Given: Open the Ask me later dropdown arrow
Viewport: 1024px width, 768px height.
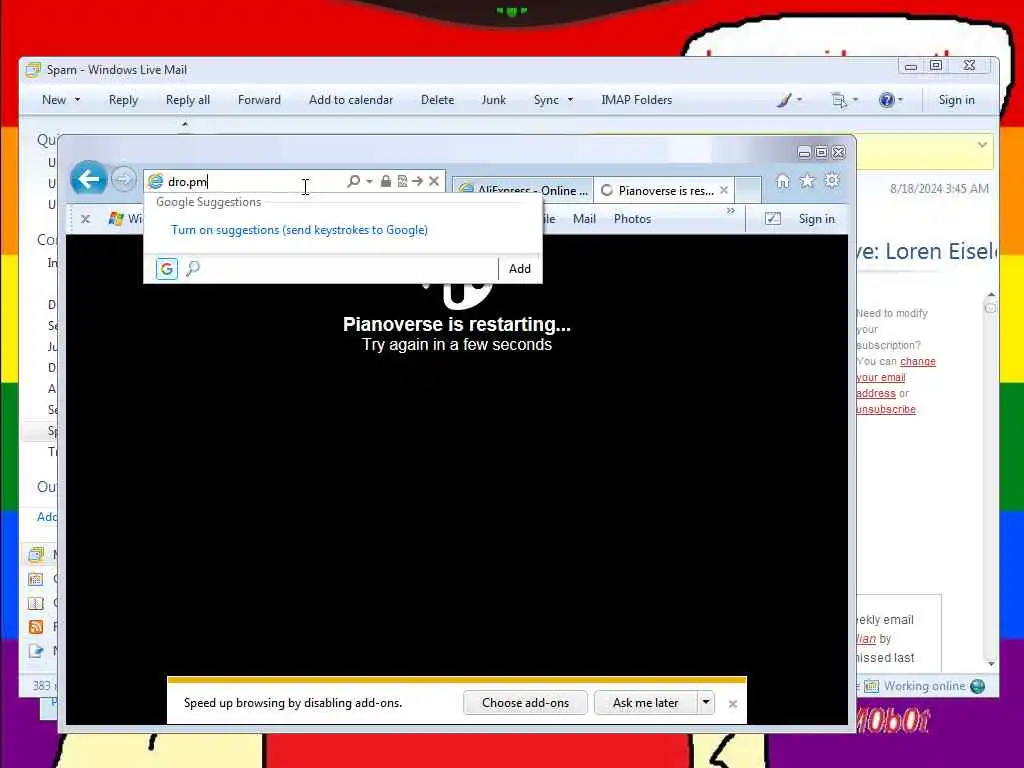Looking at the screenshot, I should (706, 703).
